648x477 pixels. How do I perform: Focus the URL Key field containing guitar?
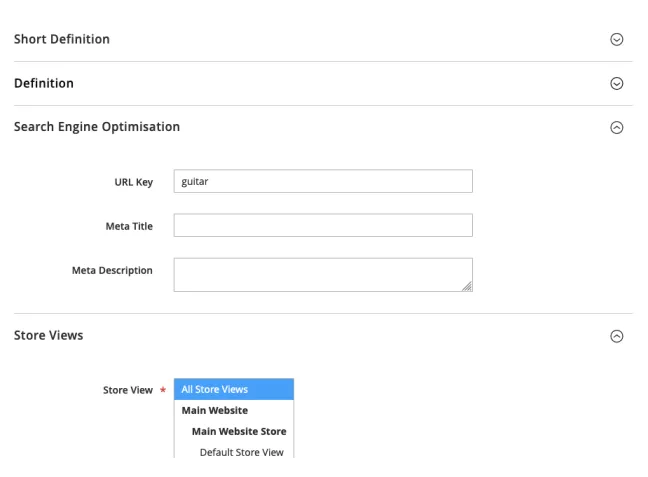pyautogui.click(x=322, y=181)
